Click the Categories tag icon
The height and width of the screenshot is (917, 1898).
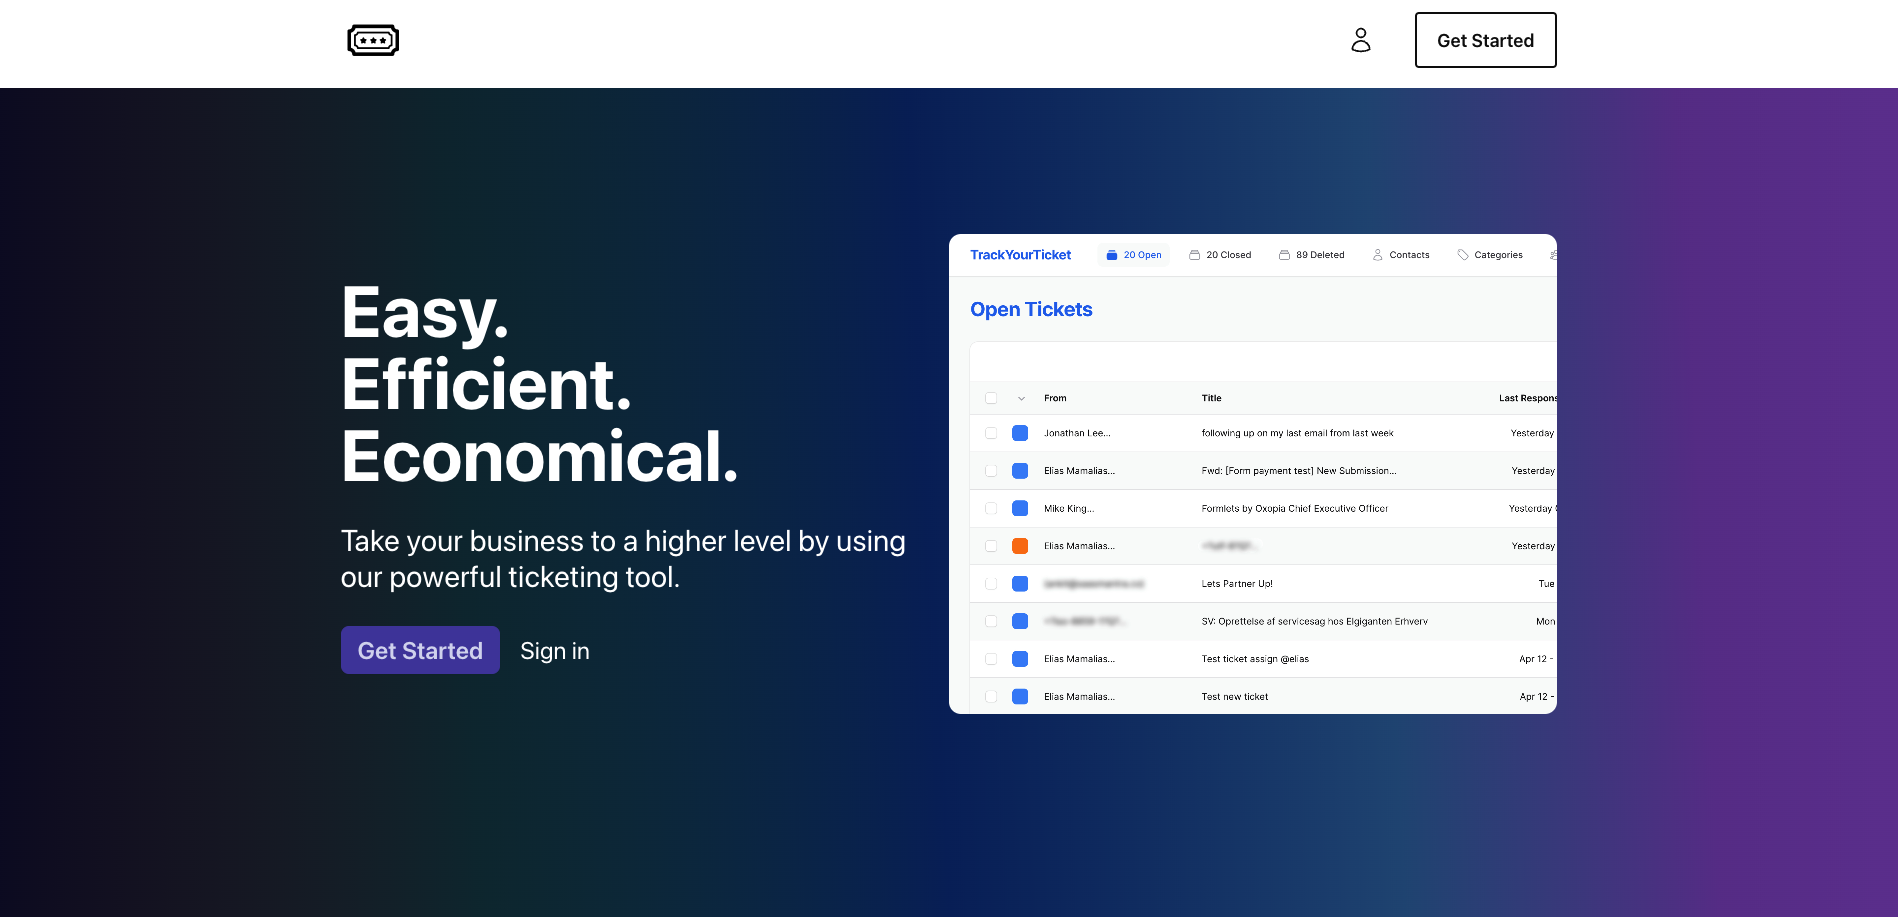pyautogui.click(x=1463, y=255)
